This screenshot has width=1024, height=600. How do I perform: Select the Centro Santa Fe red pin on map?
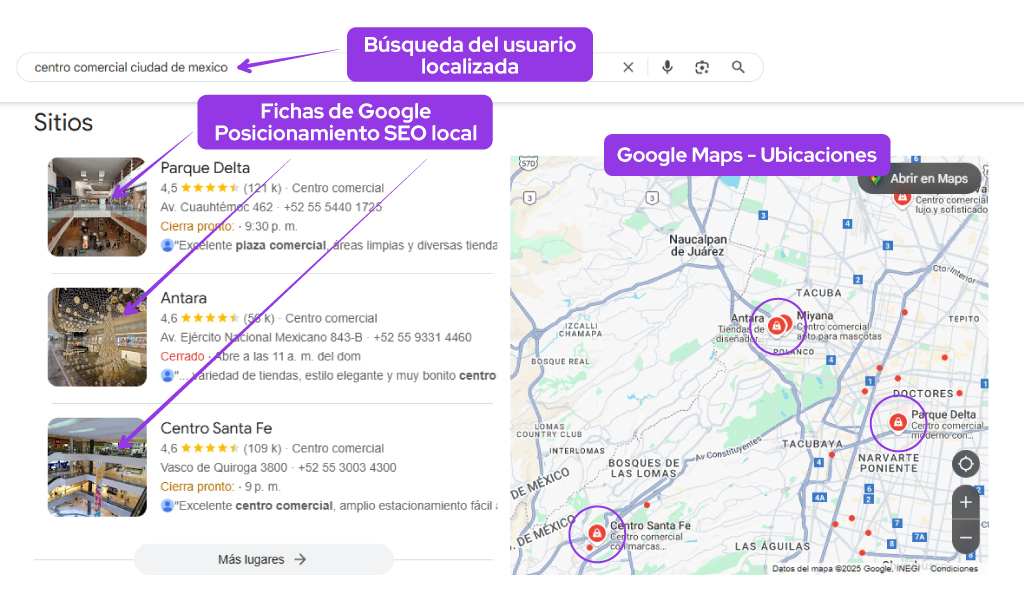click(x=596, y=533)
